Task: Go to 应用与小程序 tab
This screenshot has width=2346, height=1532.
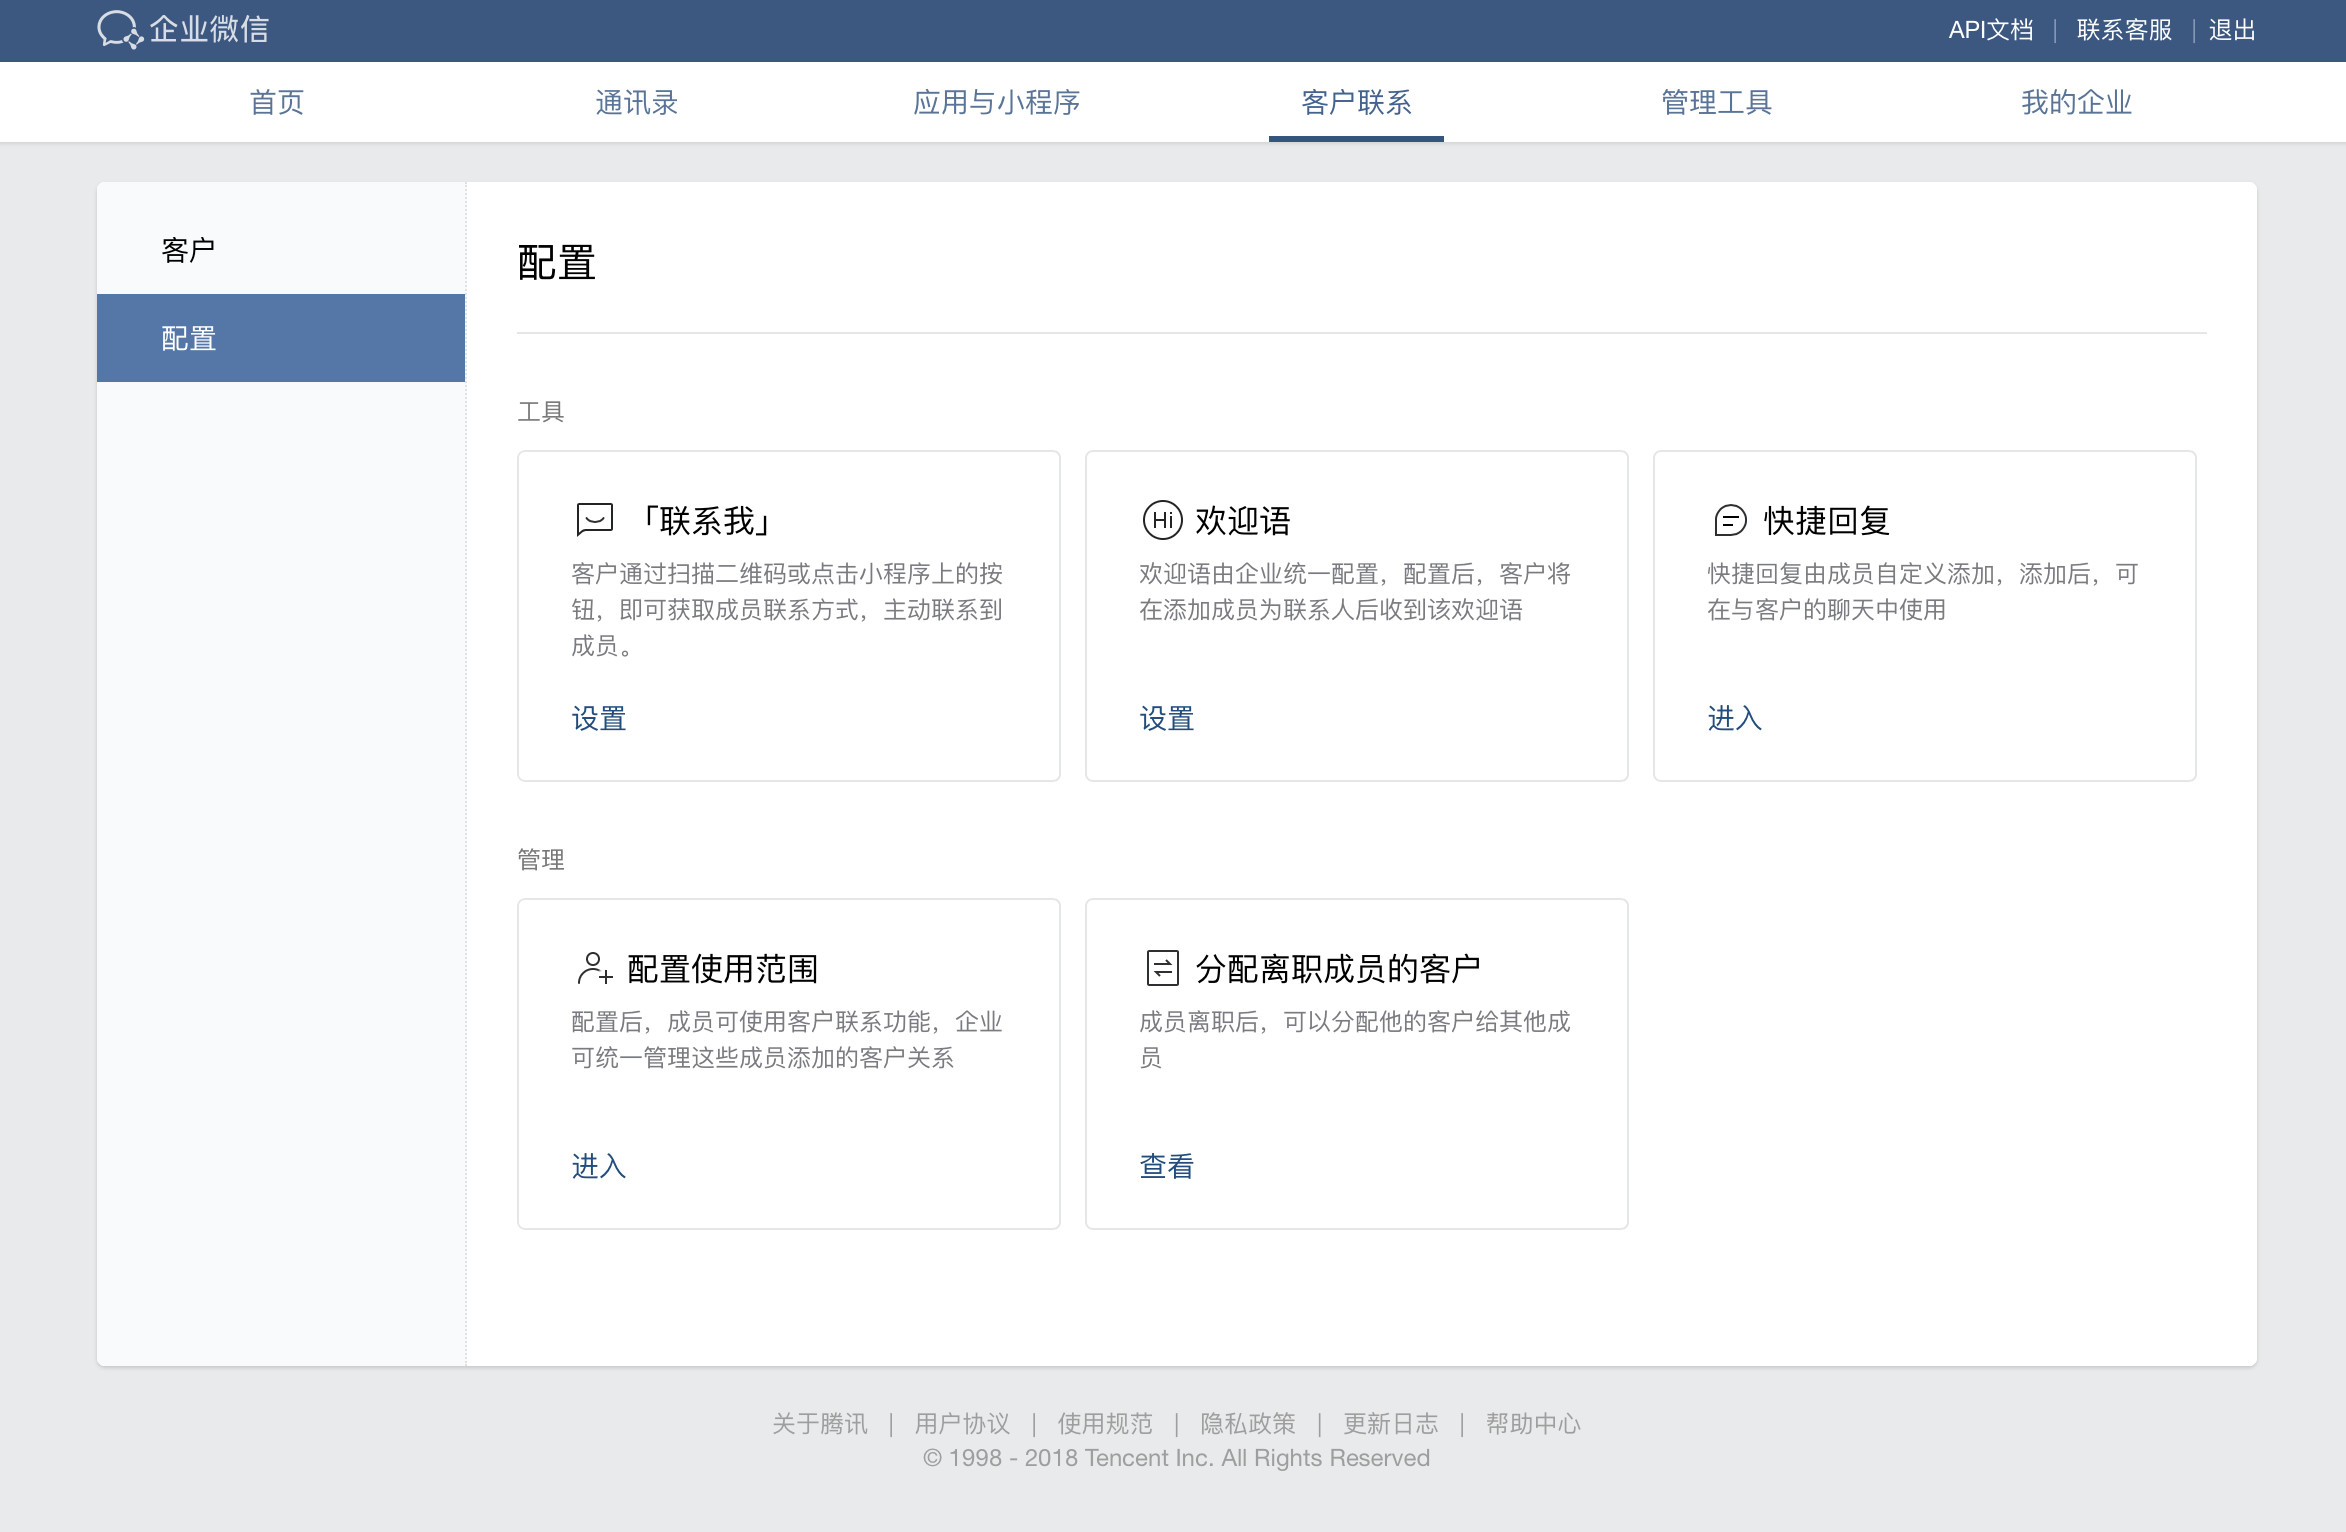Action: tap(996, 102)
